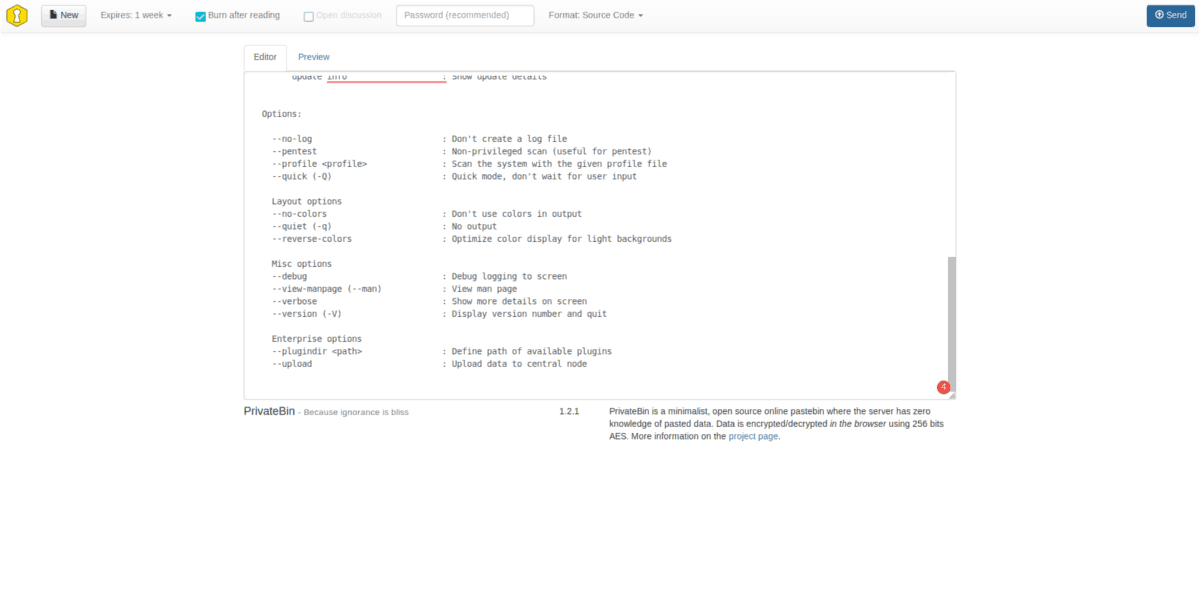
Task: Switch to the Preview tab
Action: click(x=313, y=57)
